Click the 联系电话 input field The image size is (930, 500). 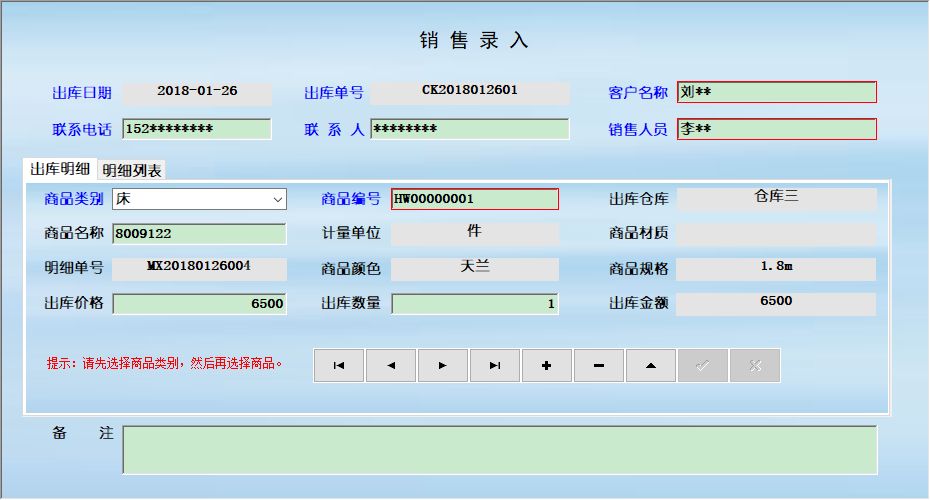[x=196, y=129]
